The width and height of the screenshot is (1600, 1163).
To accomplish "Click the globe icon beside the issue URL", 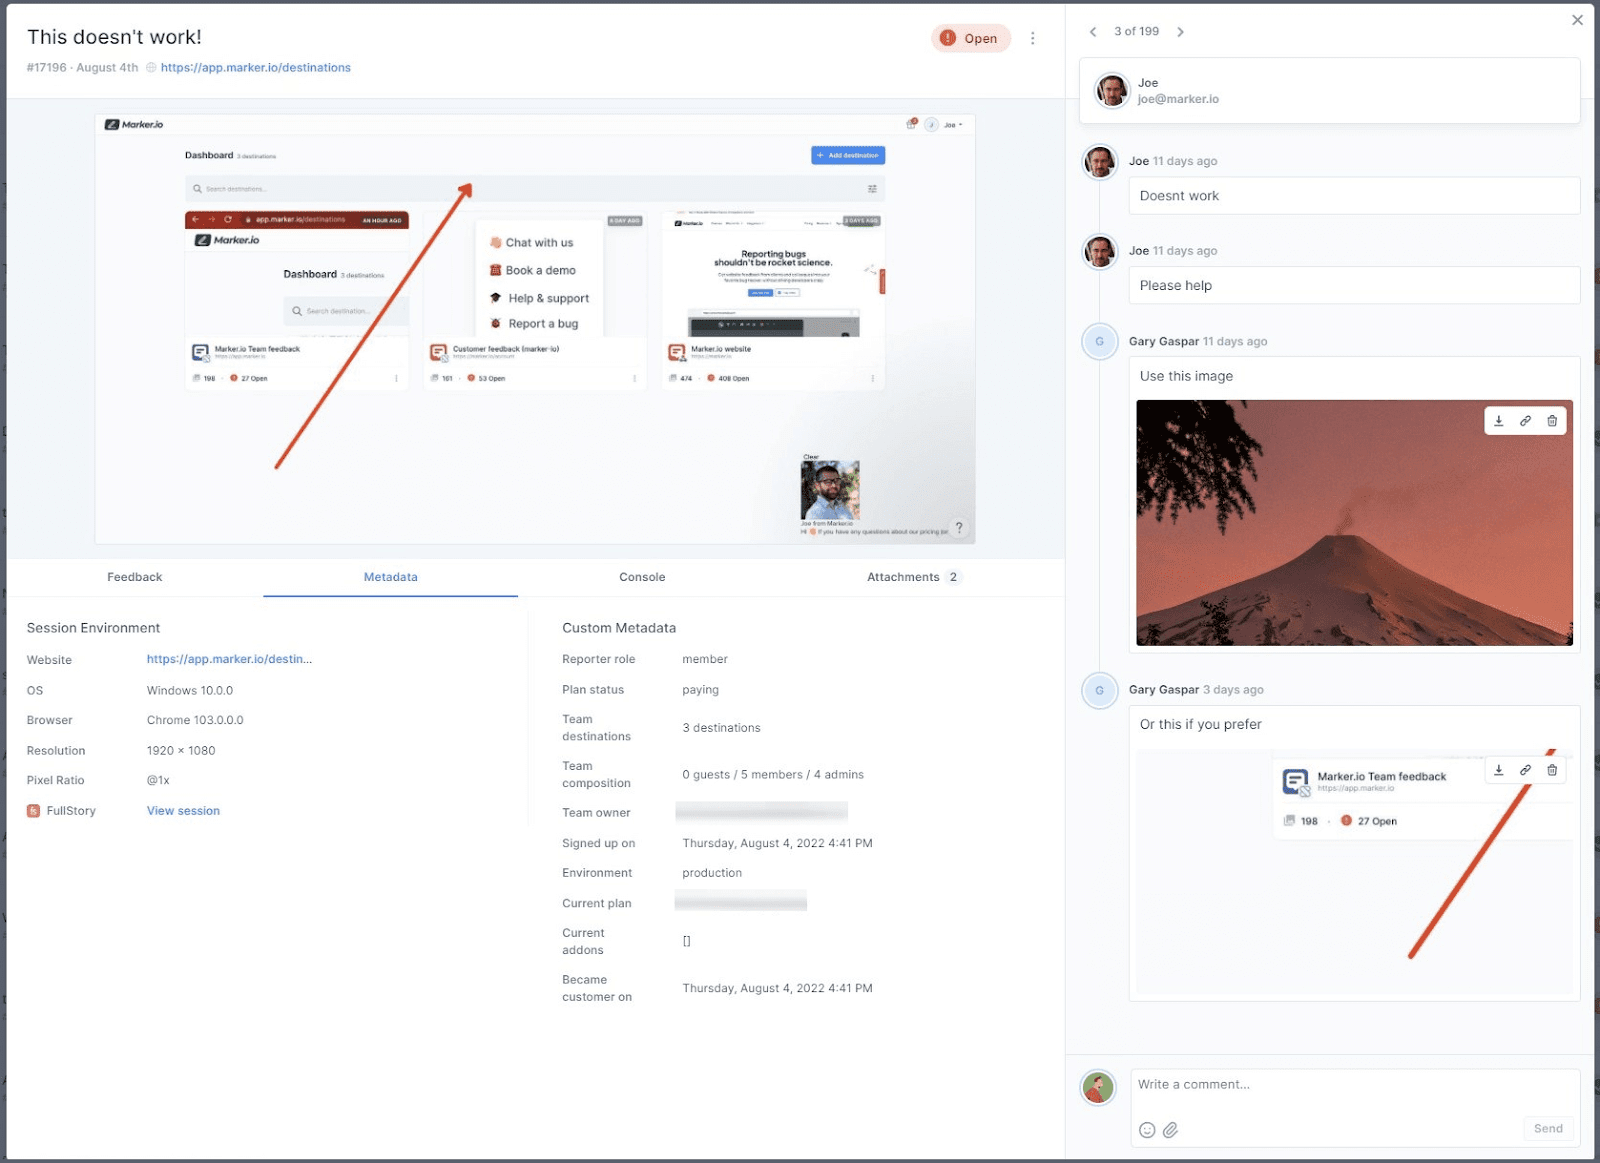I will tap(149, 67).
